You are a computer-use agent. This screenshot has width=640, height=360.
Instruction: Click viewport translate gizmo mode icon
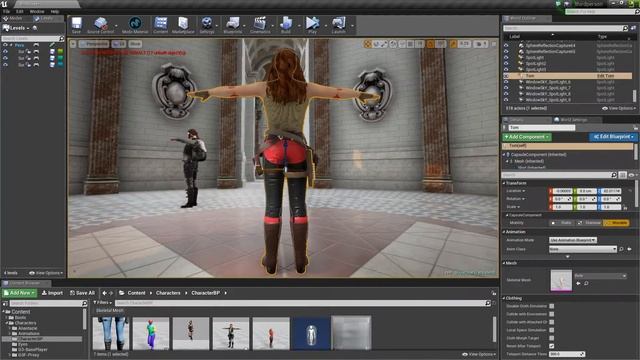coord(367,44)
